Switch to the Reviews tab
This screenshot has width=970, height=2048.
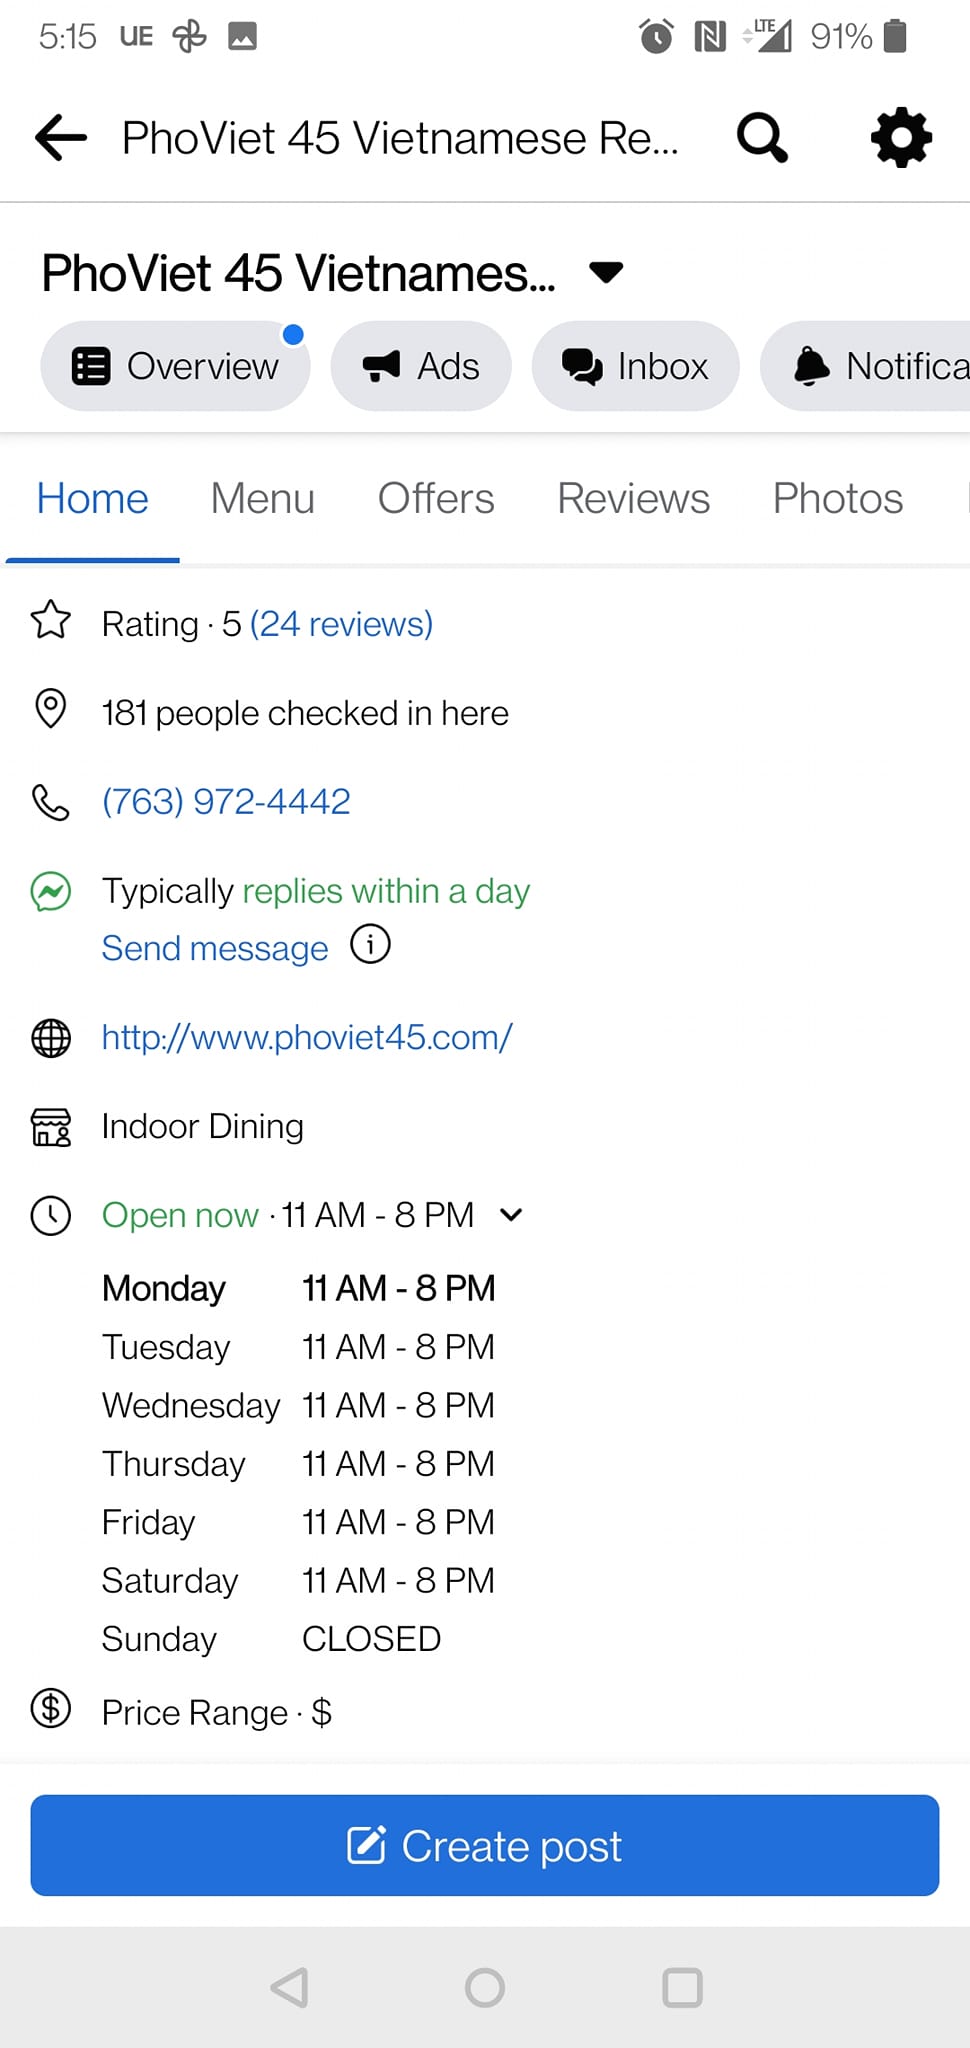tap(634, 498)
